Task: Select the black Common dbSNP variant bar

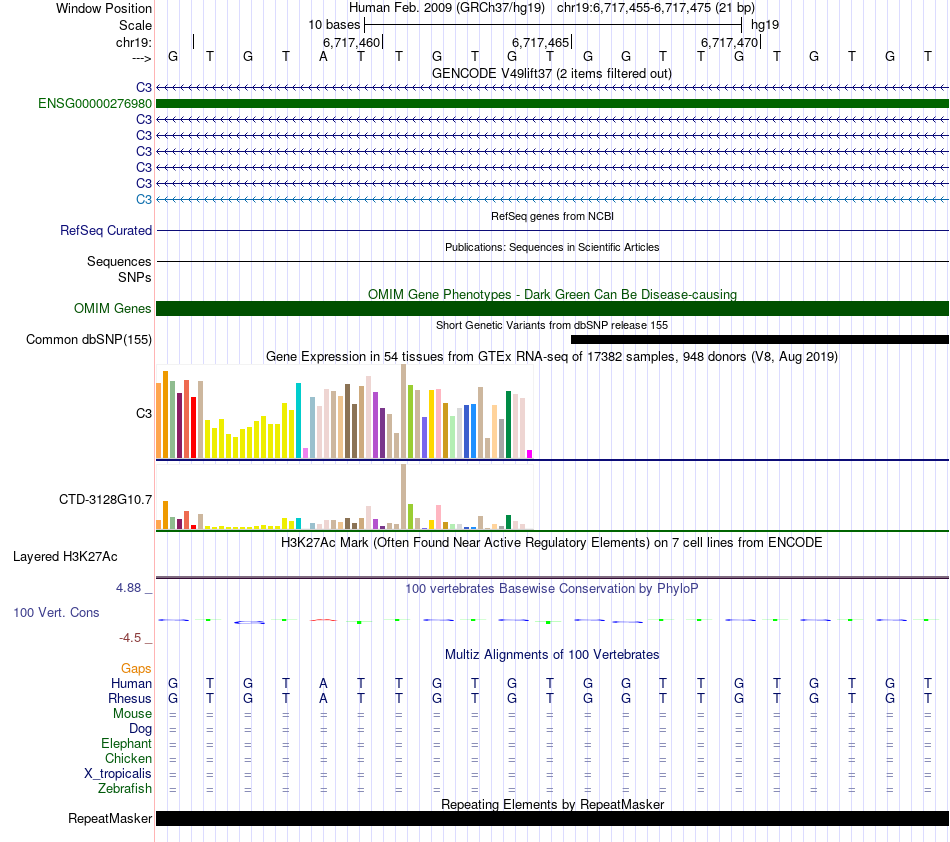Action: [x=759, y=340]
